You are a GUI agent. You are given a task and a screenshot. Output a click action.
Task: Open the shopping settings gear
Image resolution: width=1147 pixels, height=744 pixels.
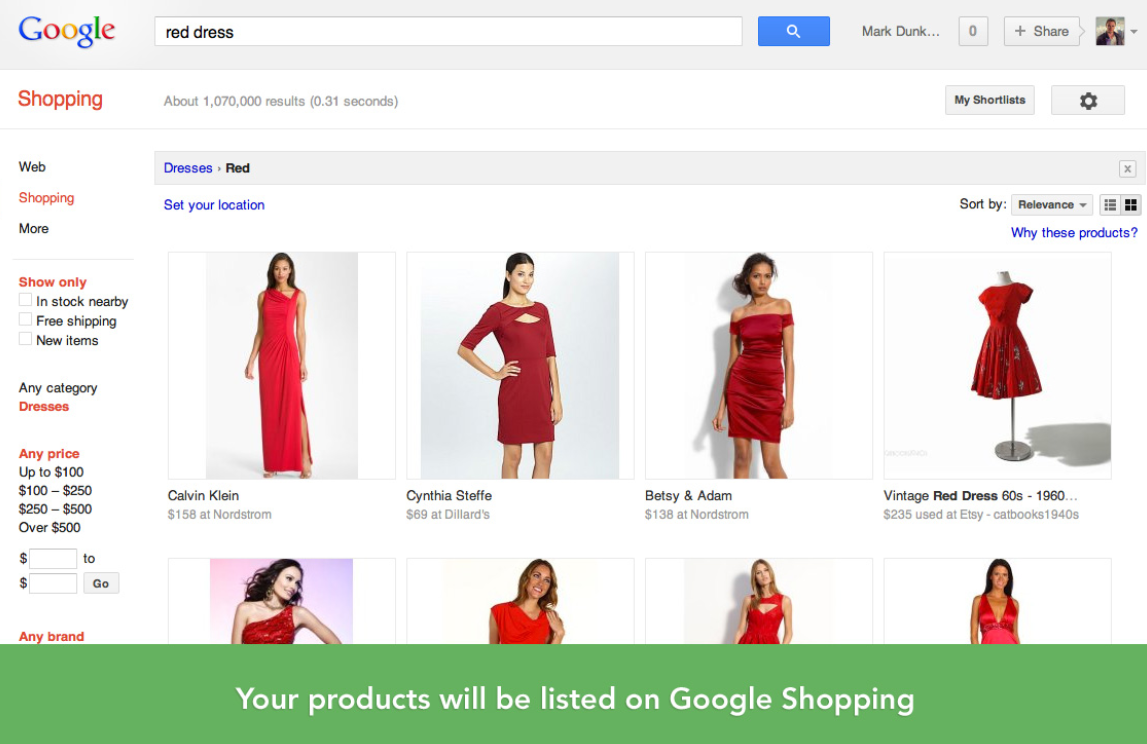coord(1087,100)
